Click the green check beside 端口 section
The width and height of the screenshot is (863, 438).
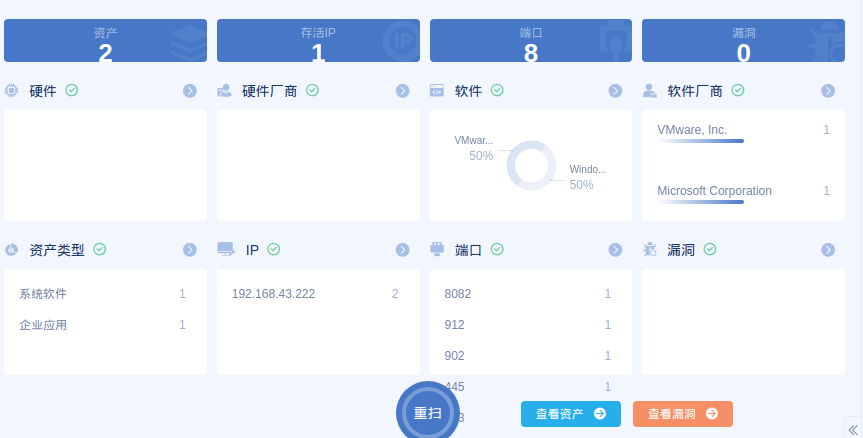497,249
